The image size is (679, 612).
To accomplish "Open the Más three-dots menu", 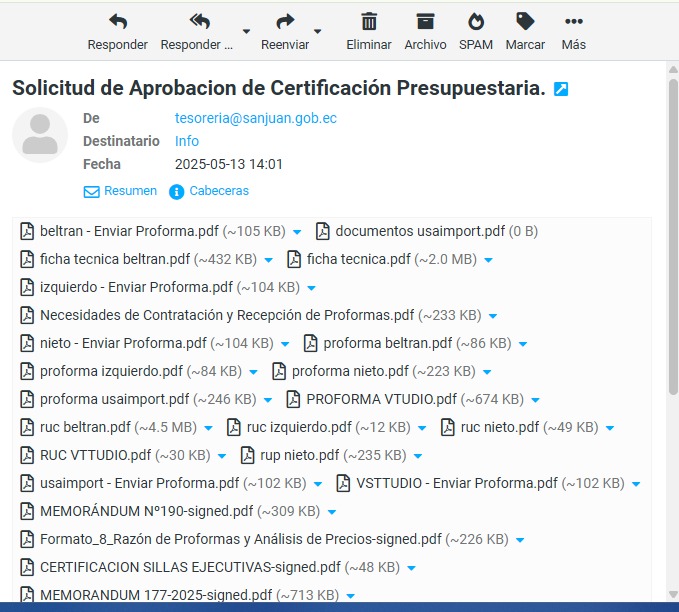I will [573, 22].
